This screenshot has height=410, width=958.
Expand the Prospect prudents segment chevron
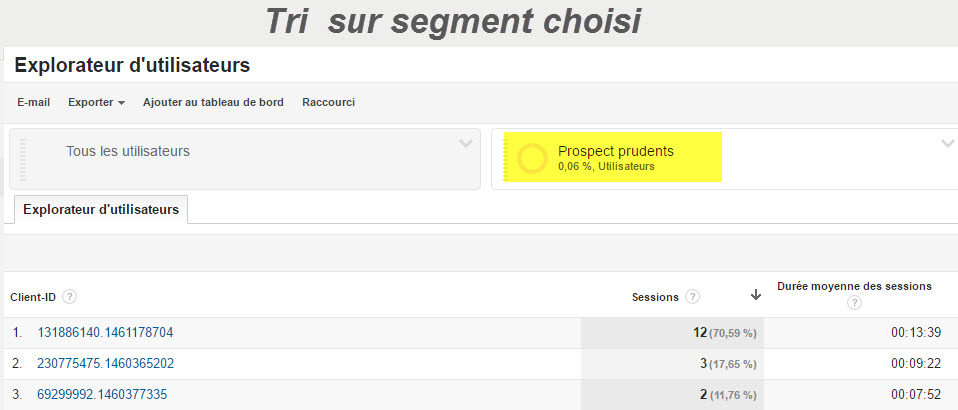click(x=948, y=144)
